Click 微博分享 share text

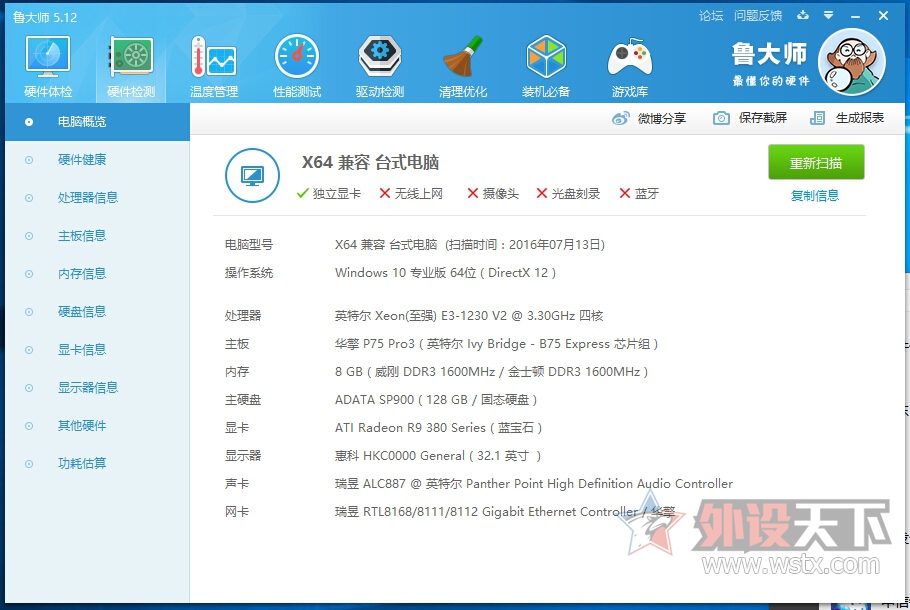[662, 118]
